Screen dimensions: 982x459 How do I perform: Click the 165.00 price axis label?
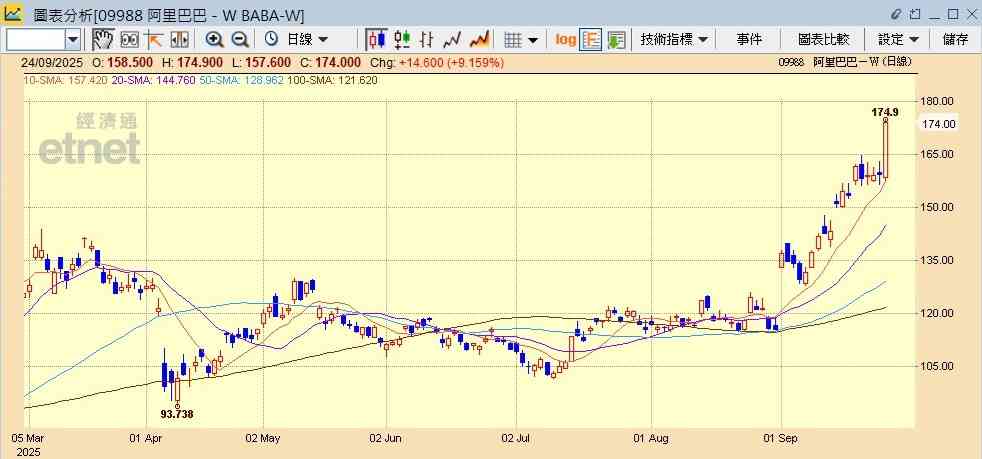click(938, 154)
